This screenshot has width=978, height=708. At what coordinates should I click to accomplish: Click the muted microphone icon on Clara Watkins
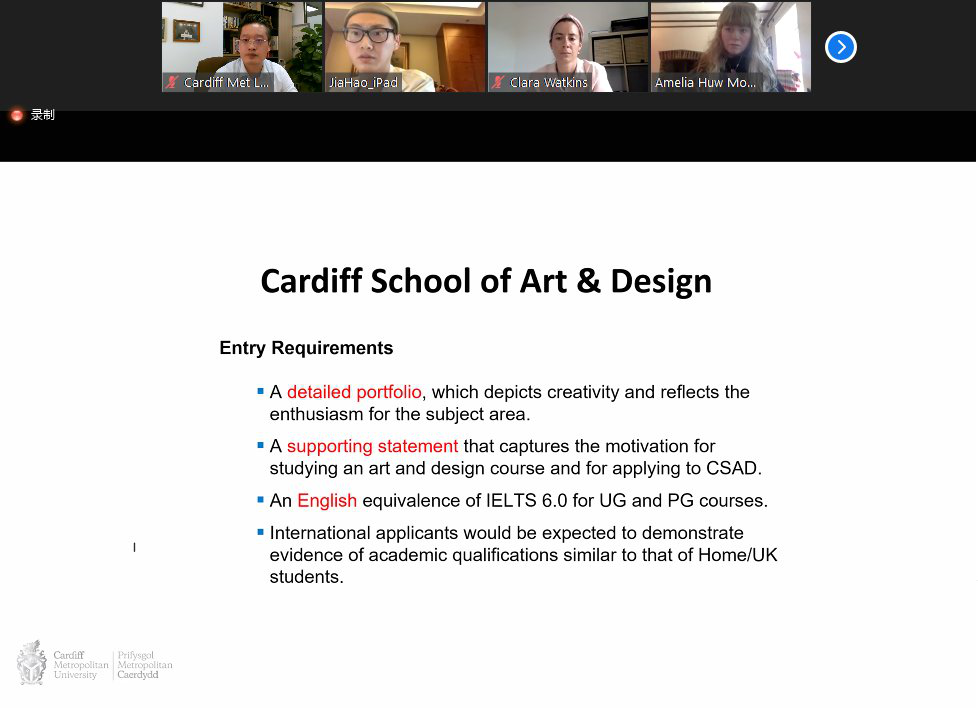[498, 82]
